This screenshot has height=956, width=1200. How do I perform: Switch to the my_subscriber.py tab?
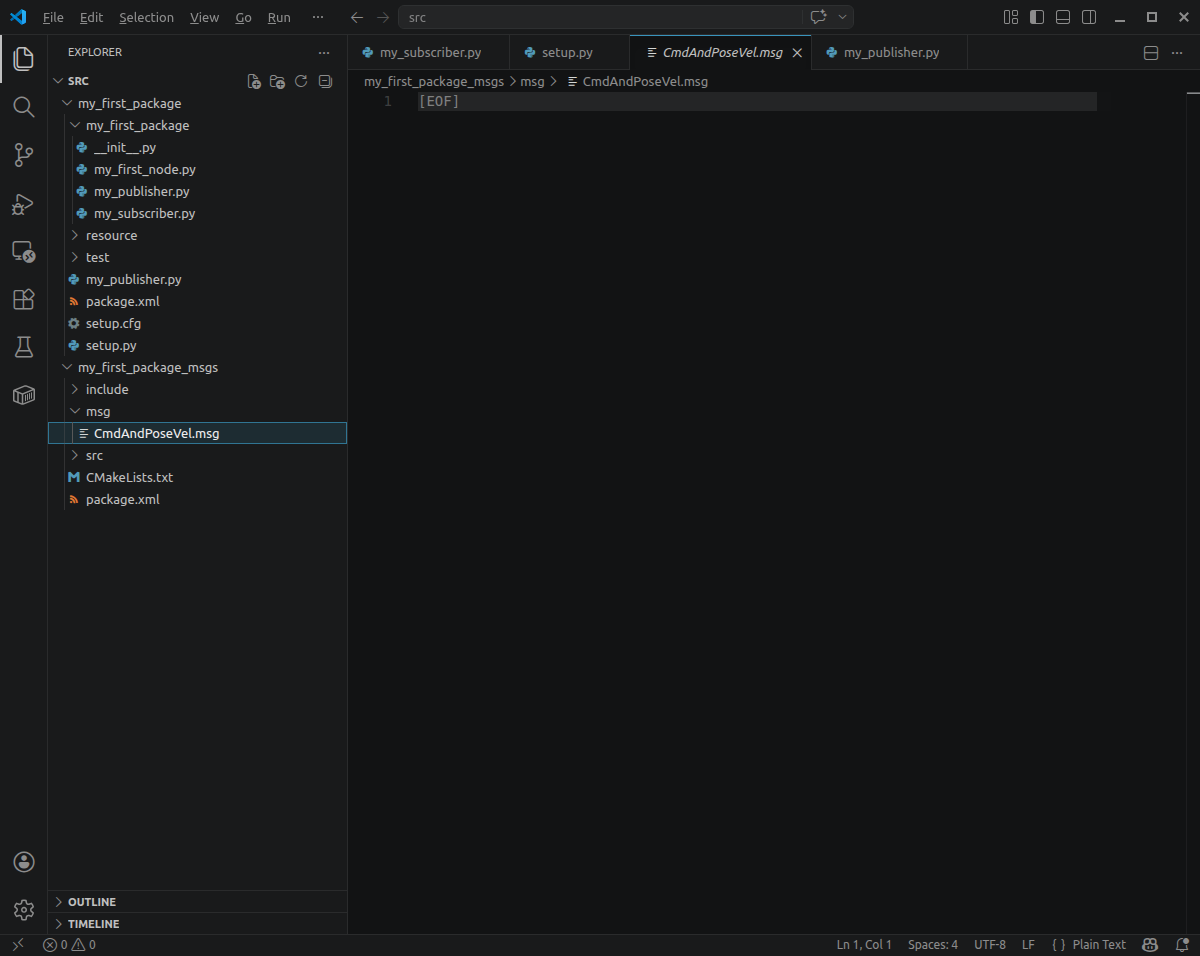430,52
